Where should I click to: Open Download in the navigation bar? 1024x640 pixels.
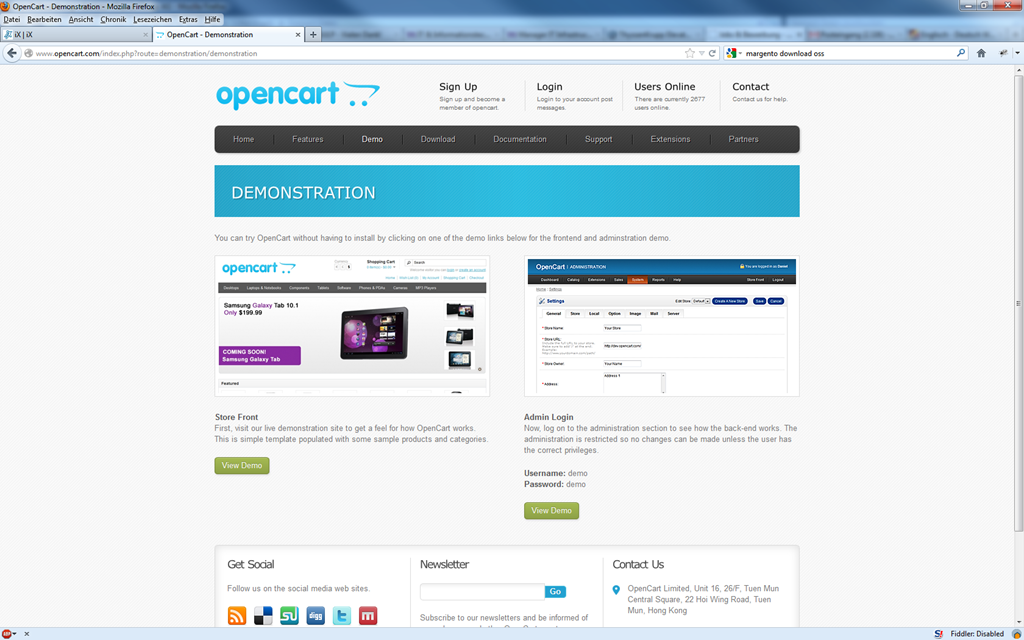[438, 139]
